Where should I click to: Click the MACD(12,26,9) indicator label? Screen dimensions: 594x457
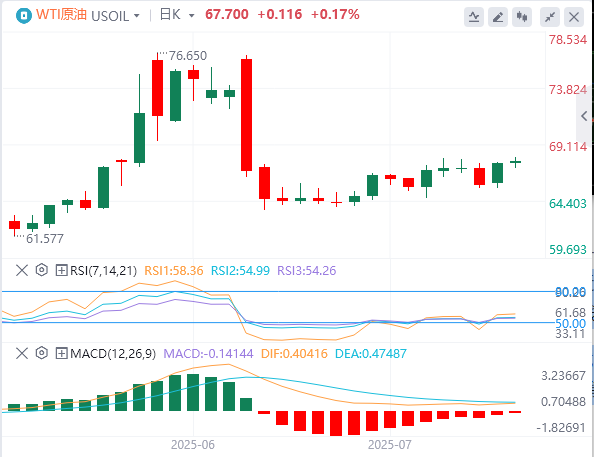coord(113,354)
